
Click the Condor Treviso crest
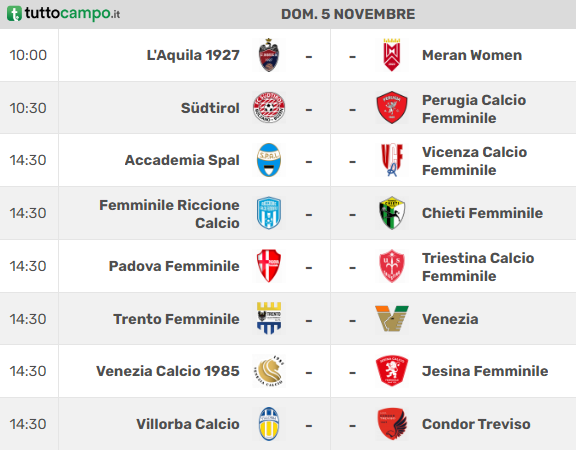(392, 424)
